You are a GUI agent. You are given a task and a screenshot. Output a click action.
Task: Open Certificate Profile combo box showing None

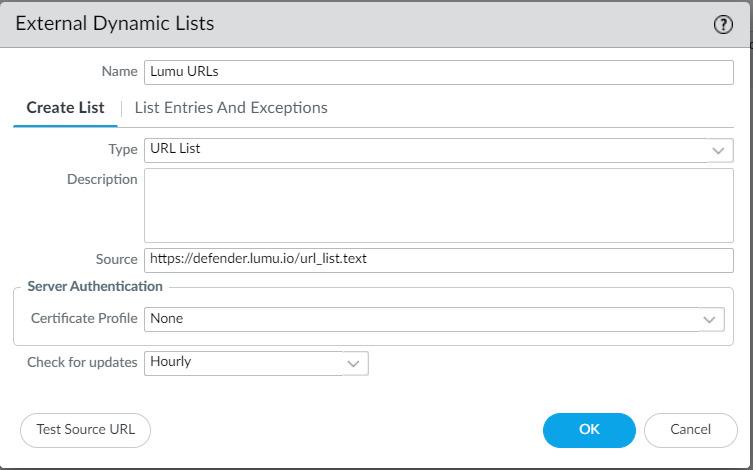[420, 319]
